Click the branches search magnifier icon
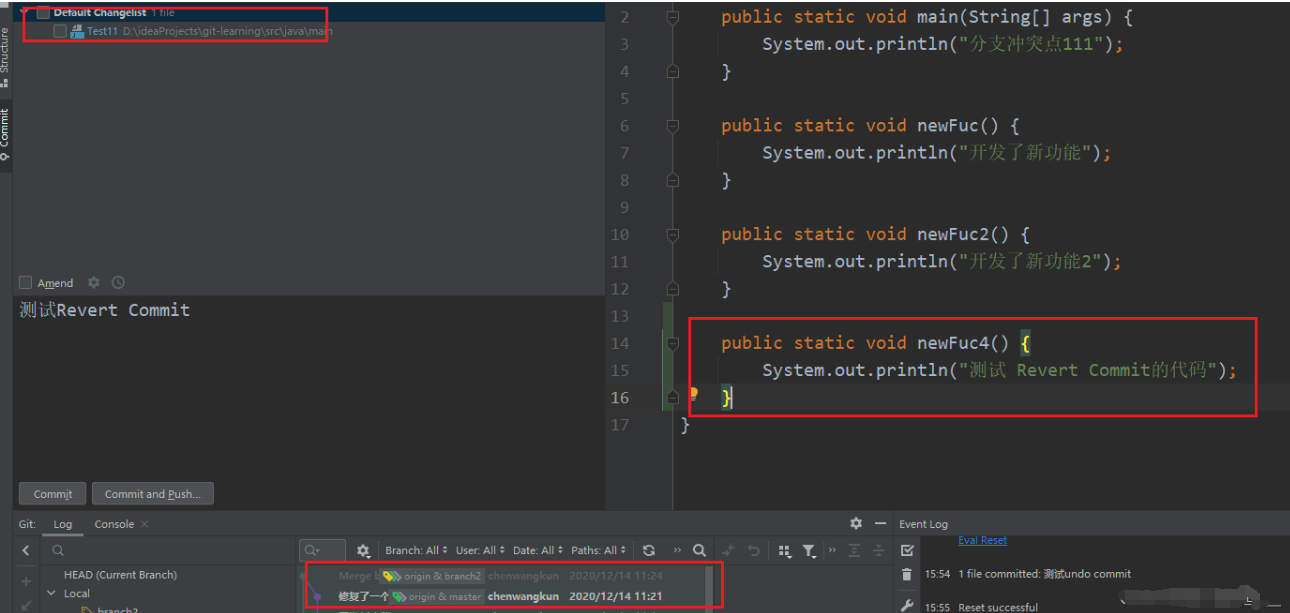 click(59, 550)
